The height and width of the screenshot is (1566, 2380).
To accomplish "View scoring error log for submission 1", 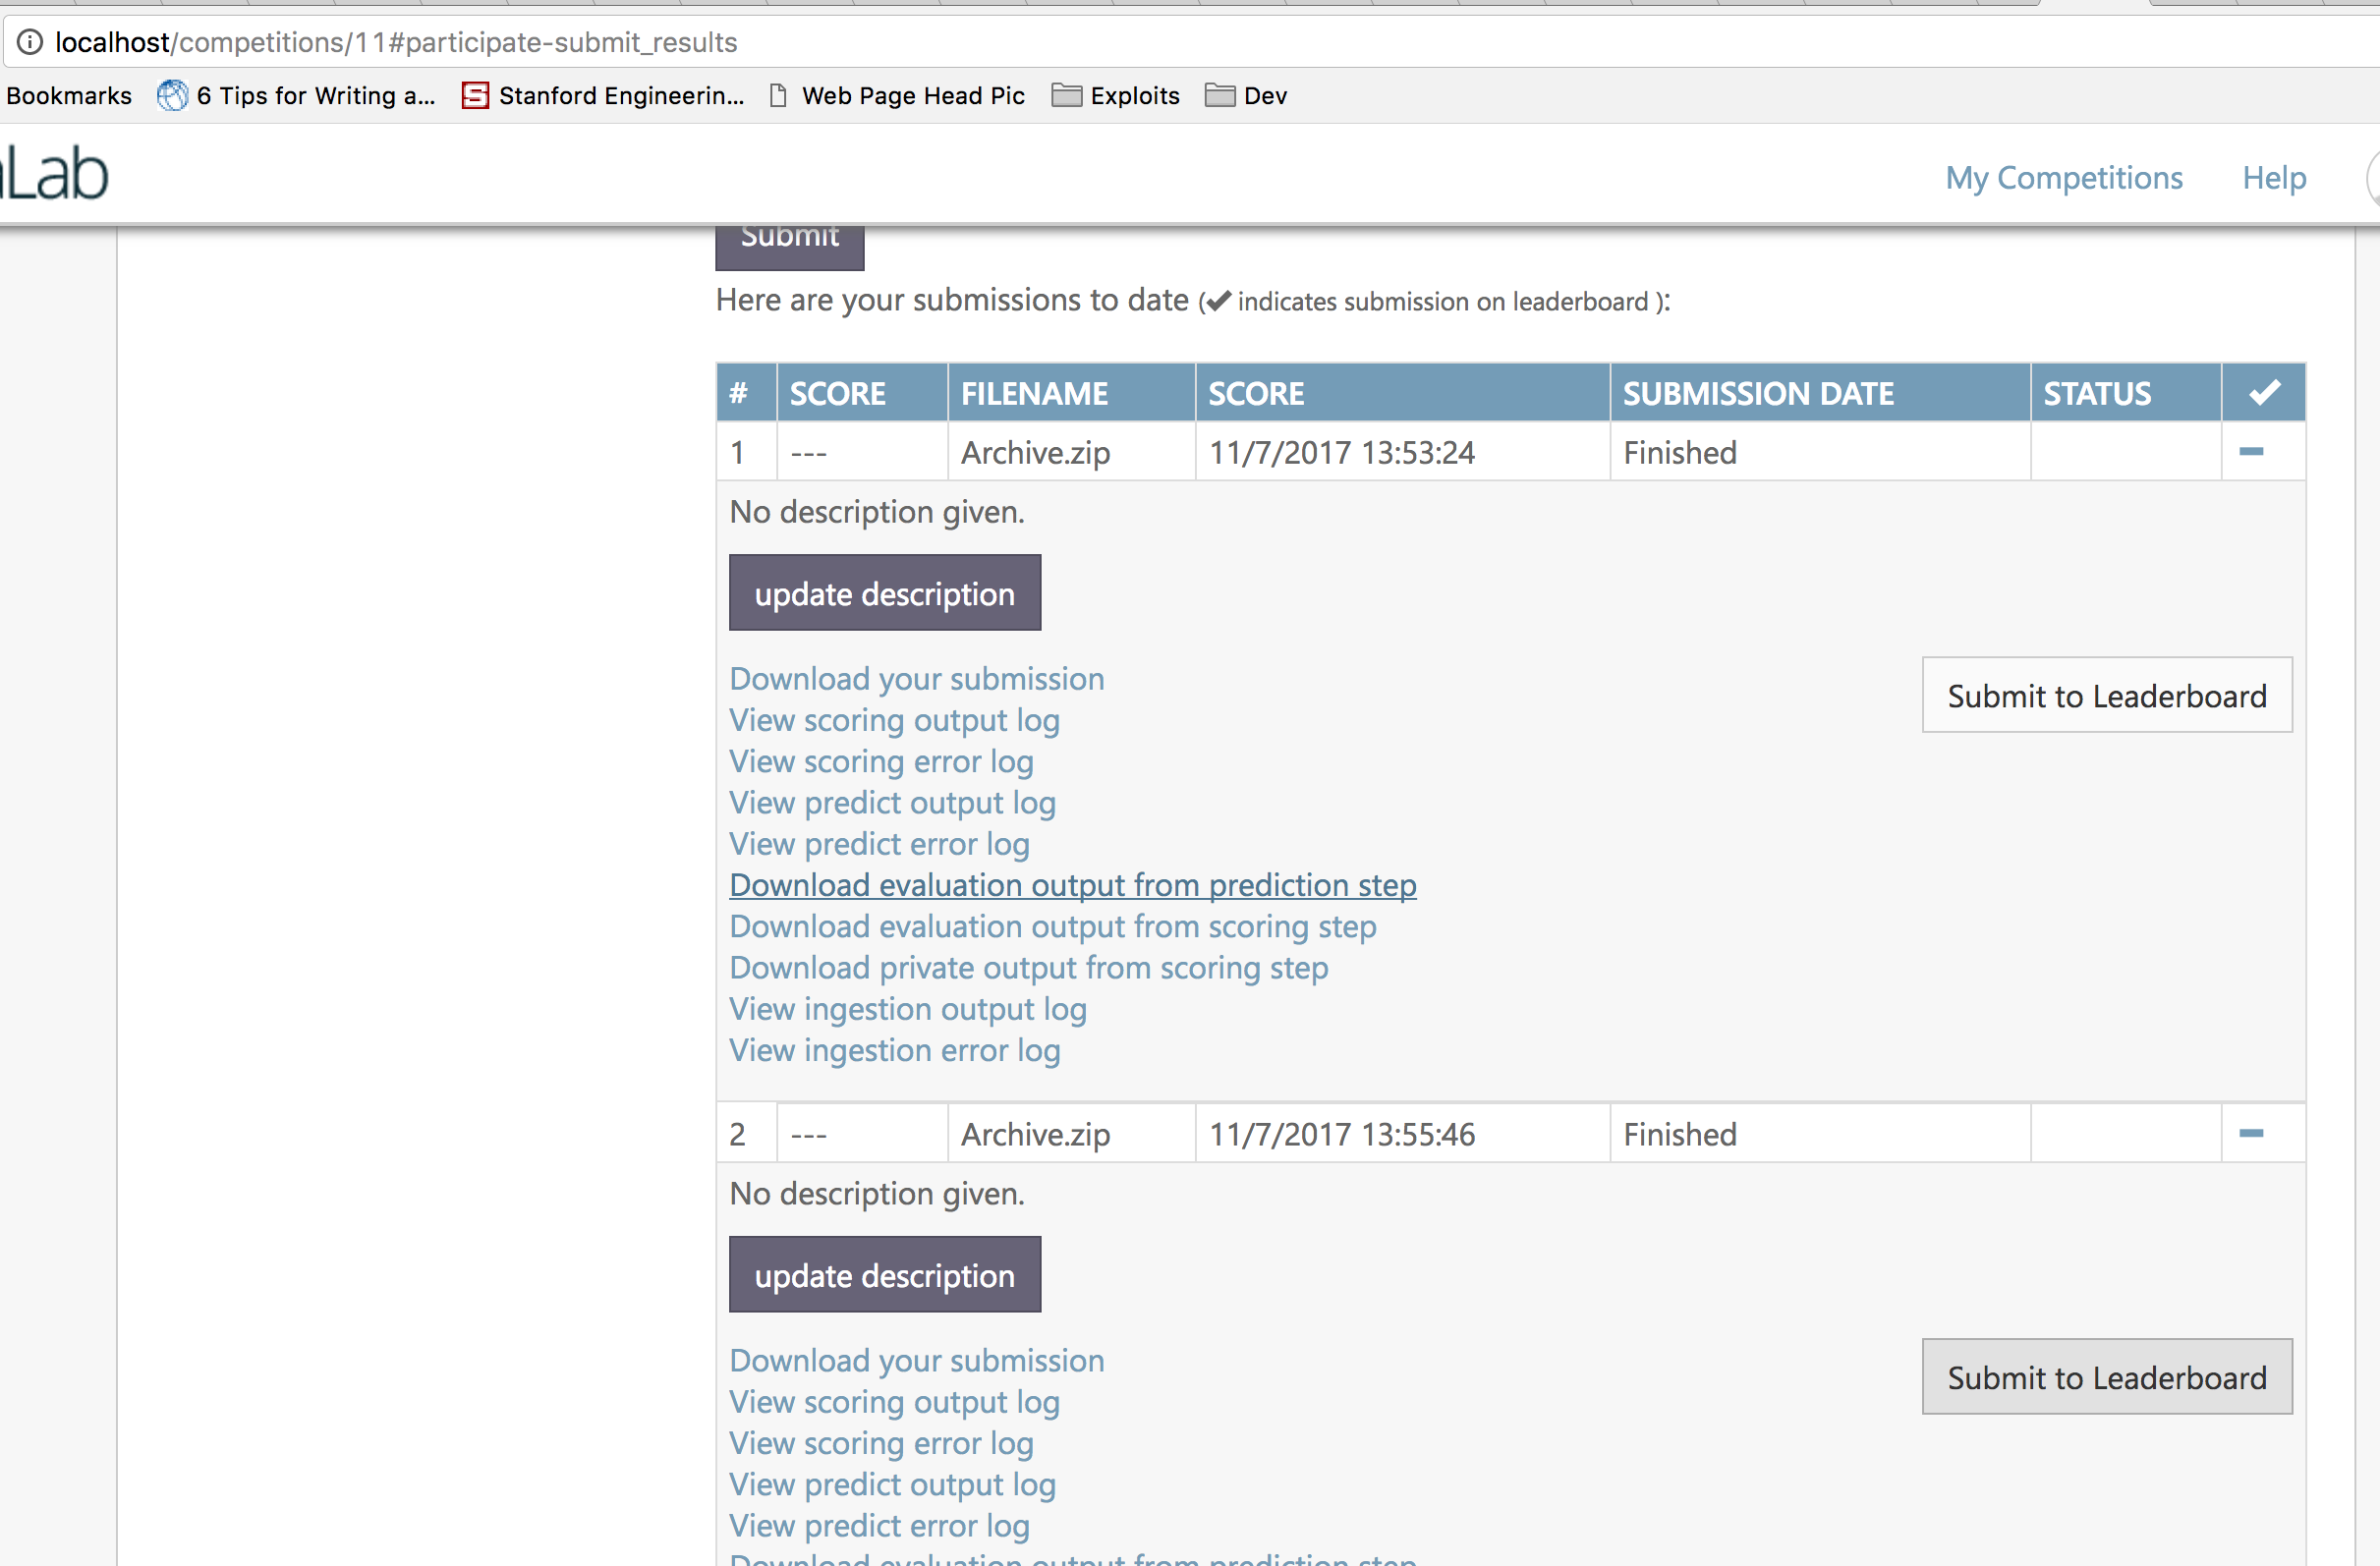I will coord(880,761).
